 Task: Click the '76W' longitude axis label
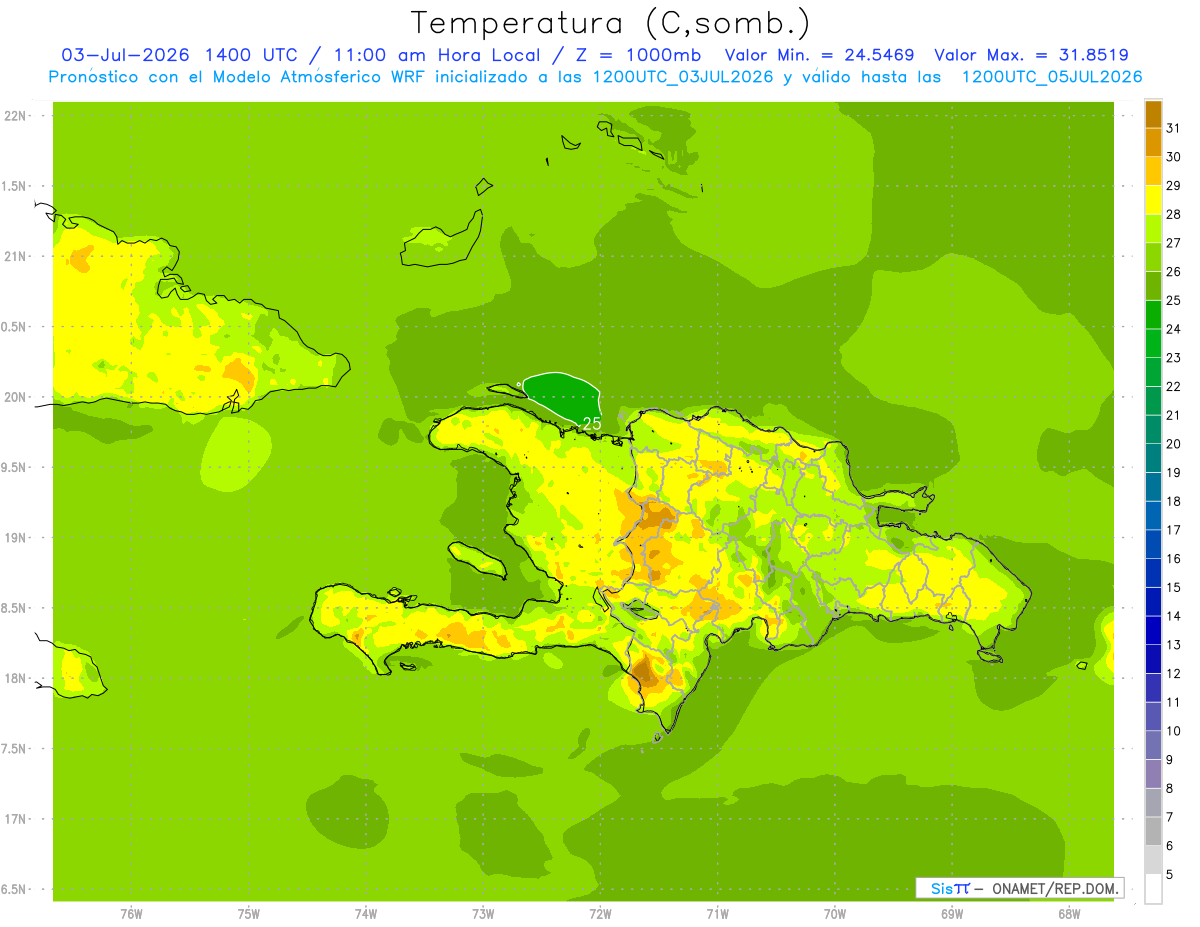tap(131, 914)
